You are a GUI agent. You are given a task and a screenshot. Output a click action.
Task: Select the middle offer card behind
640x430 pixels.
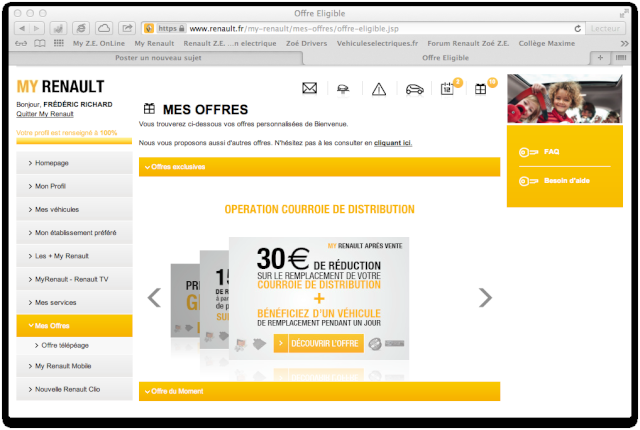click(x=214, y=300)
